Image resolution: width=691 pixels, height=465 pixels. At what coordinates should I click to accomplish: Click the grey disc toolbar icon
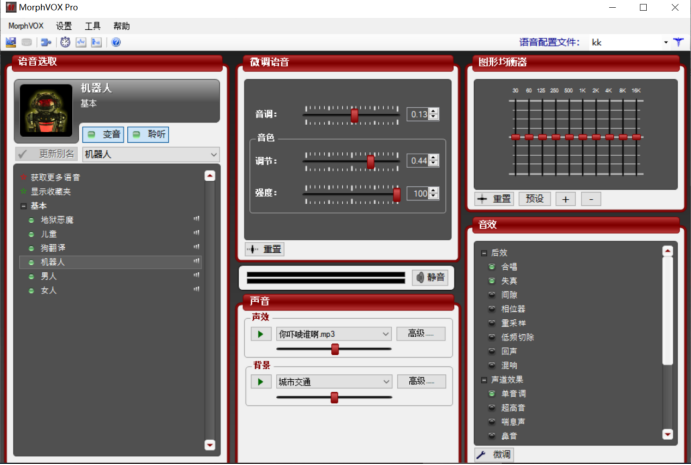click(27, 42)
